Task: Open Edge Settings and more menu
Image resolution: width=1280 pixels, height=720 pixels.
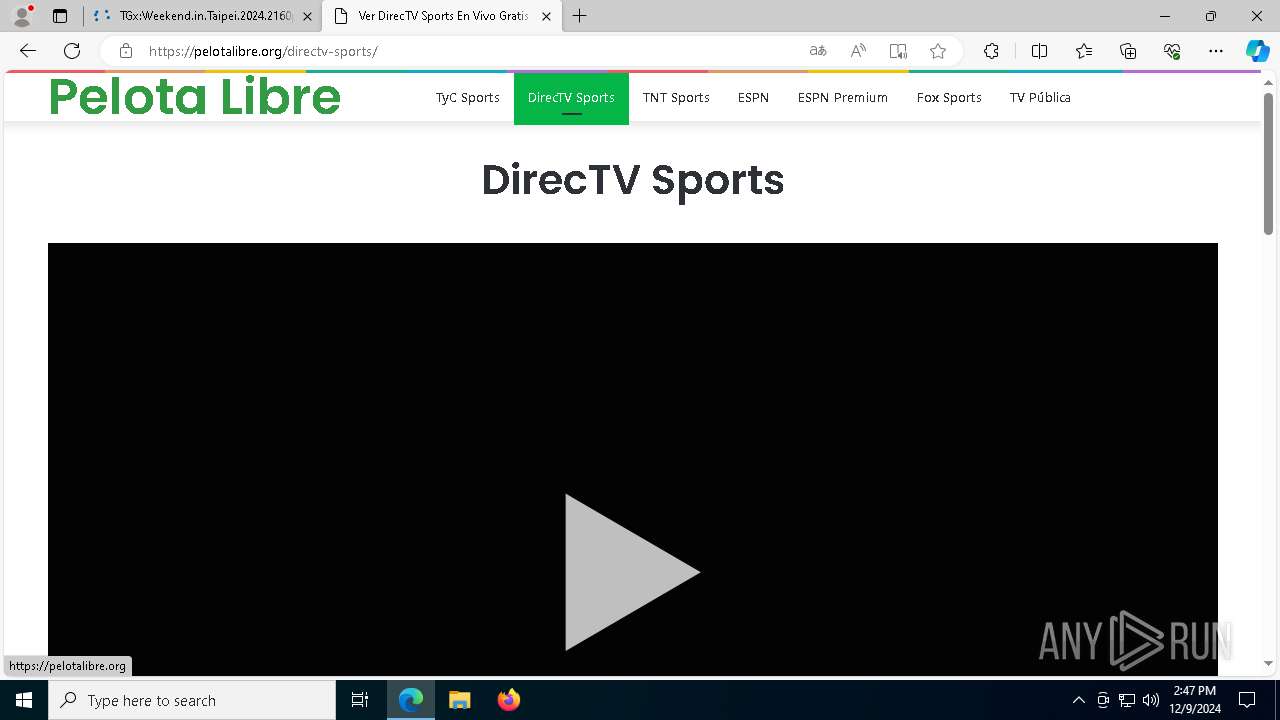Action: pyautogui.click(x=1216, y=51)
